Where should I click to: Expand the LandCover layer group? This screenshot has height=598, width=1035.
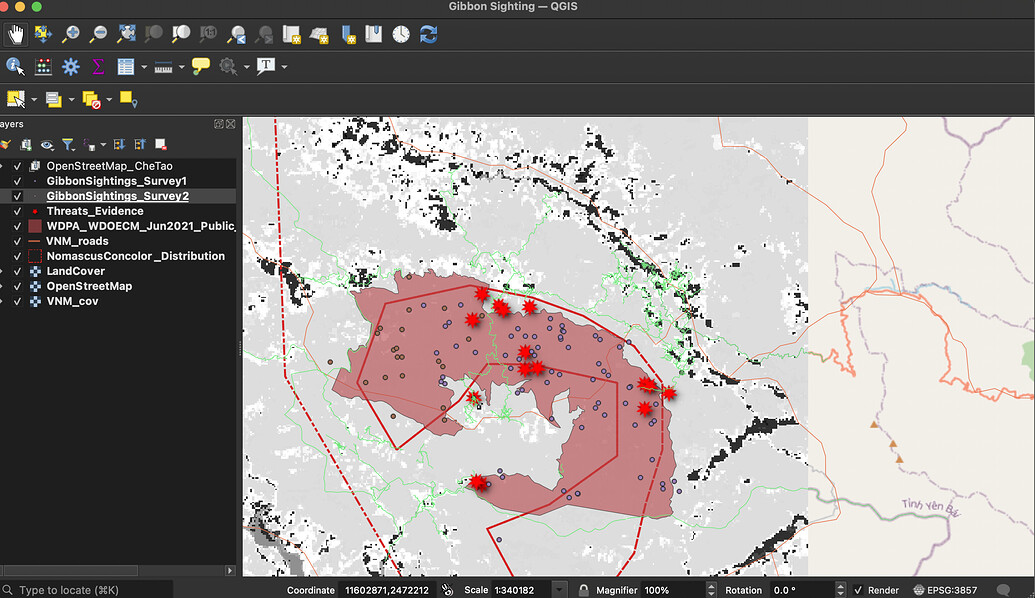pos(3,271)
